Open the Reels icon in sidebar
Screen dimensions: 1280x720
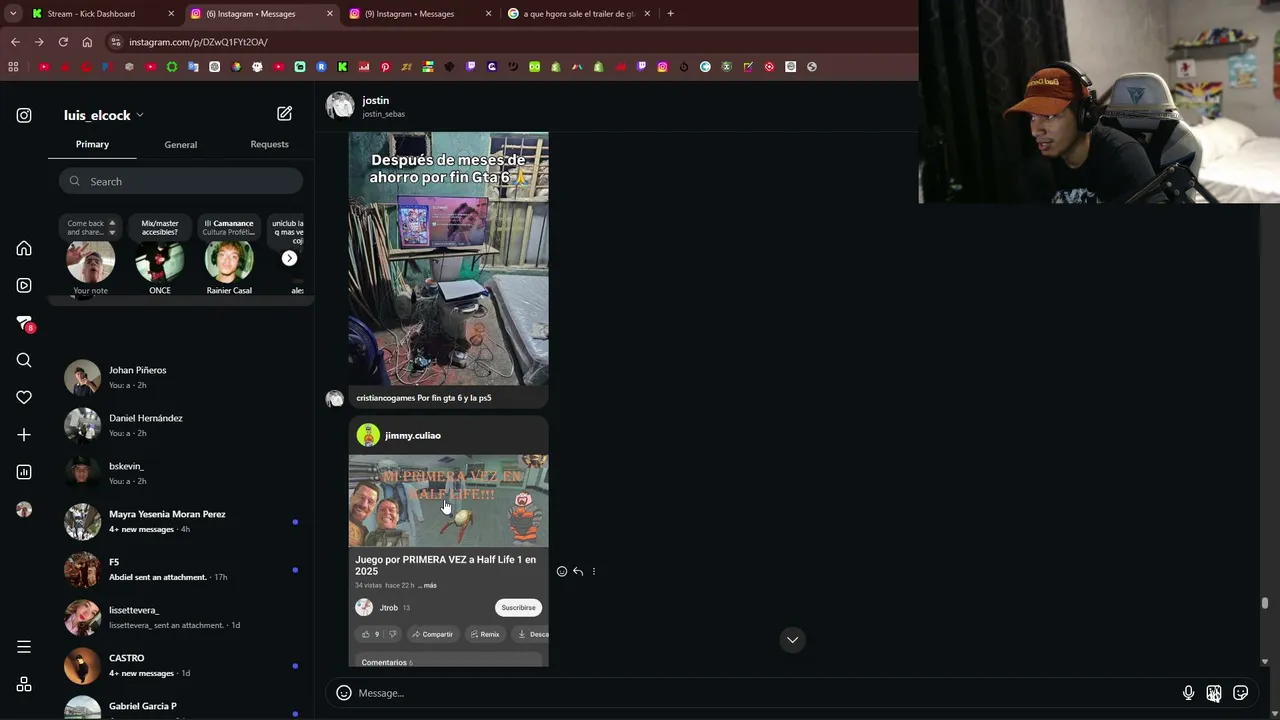[24, 285]
